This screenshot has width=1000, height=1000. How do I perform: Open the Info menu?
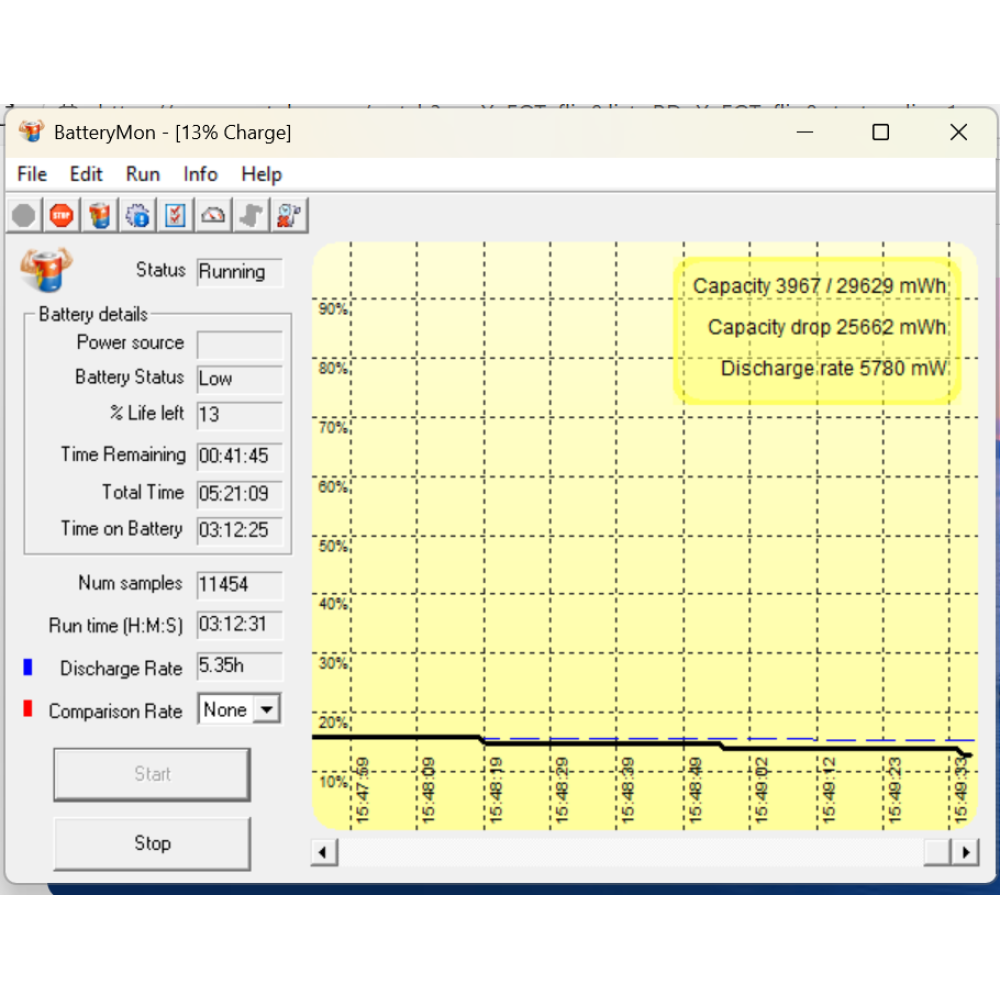point(200,174)
